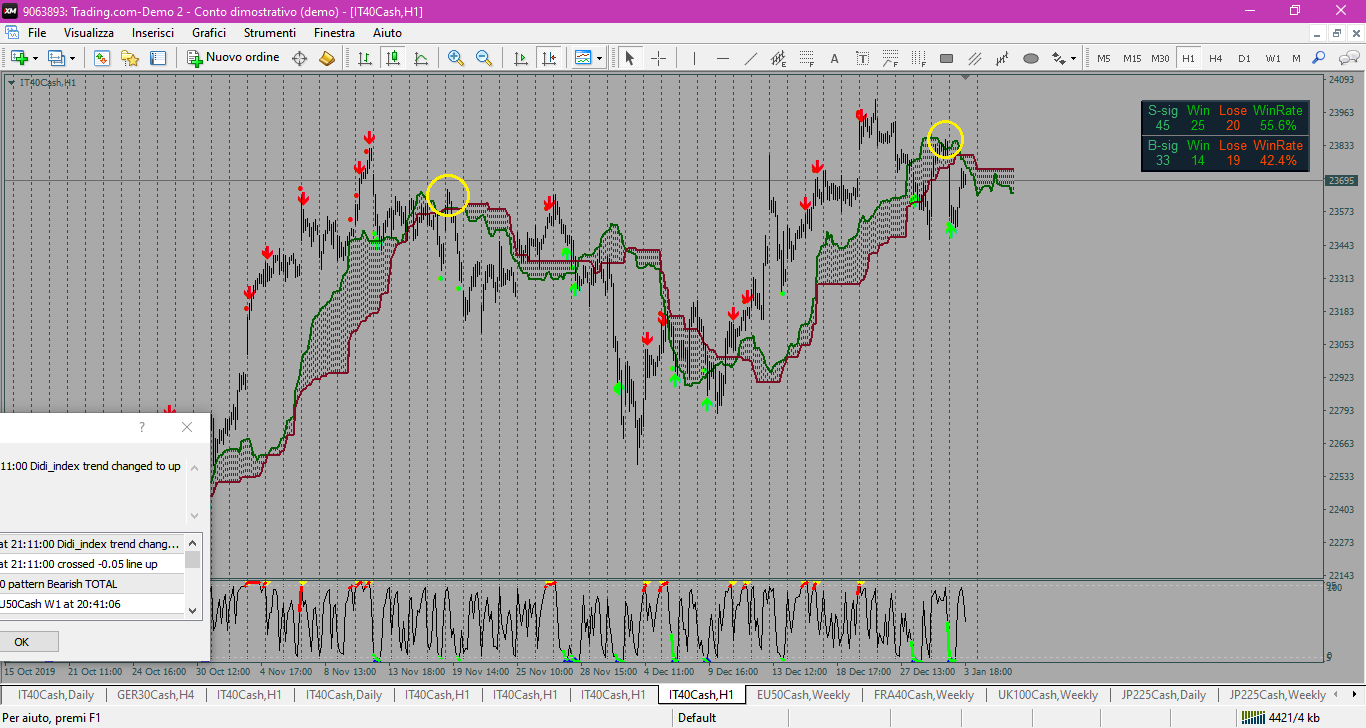The image size is (1366, 728).
Task: Select the Fibonacci retracement tool
Action: click(x=806, y=58)
